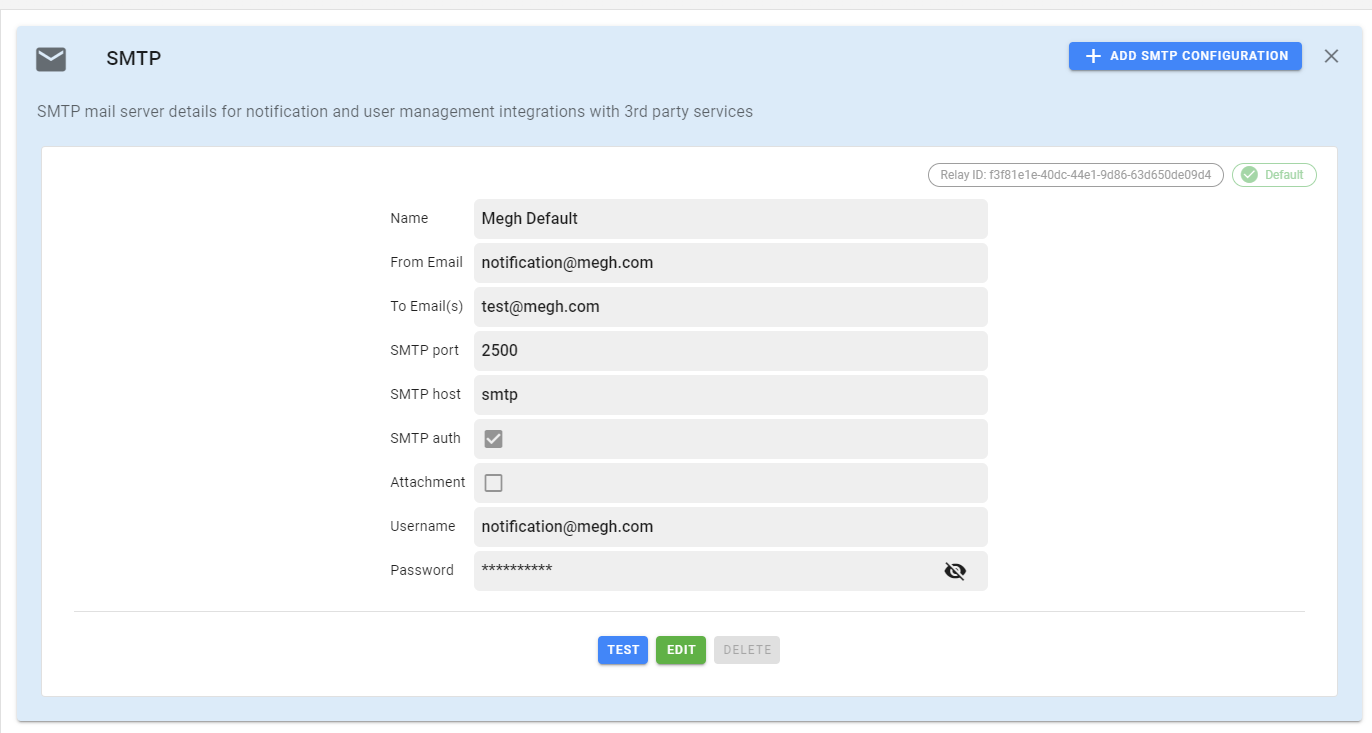Disable the SMTP auth checkbox
Screen dimensions: 1372x733
(492, 438)
